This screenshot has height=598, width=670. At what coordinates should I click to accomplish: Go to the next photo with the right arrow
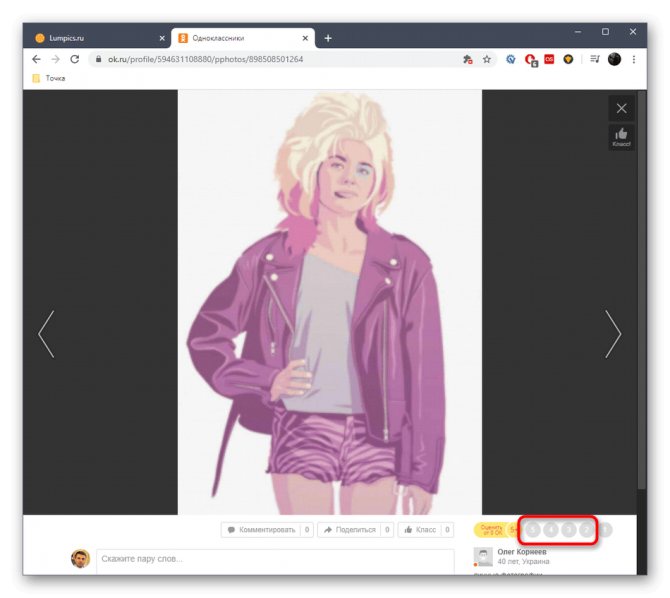click(613, 334)
